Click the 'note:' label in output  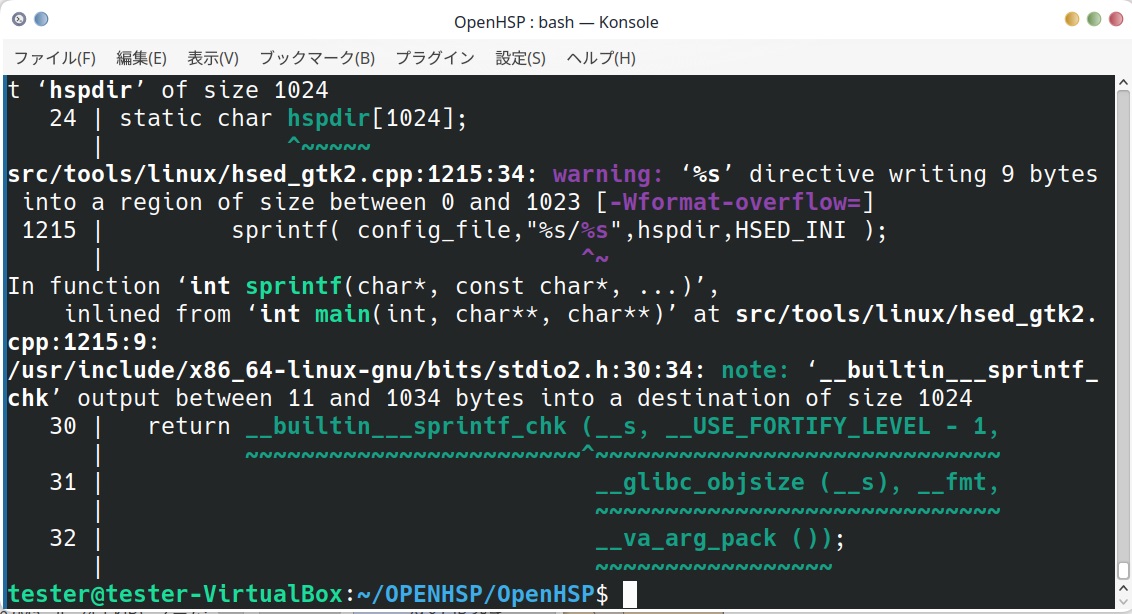tap(755, 371)
